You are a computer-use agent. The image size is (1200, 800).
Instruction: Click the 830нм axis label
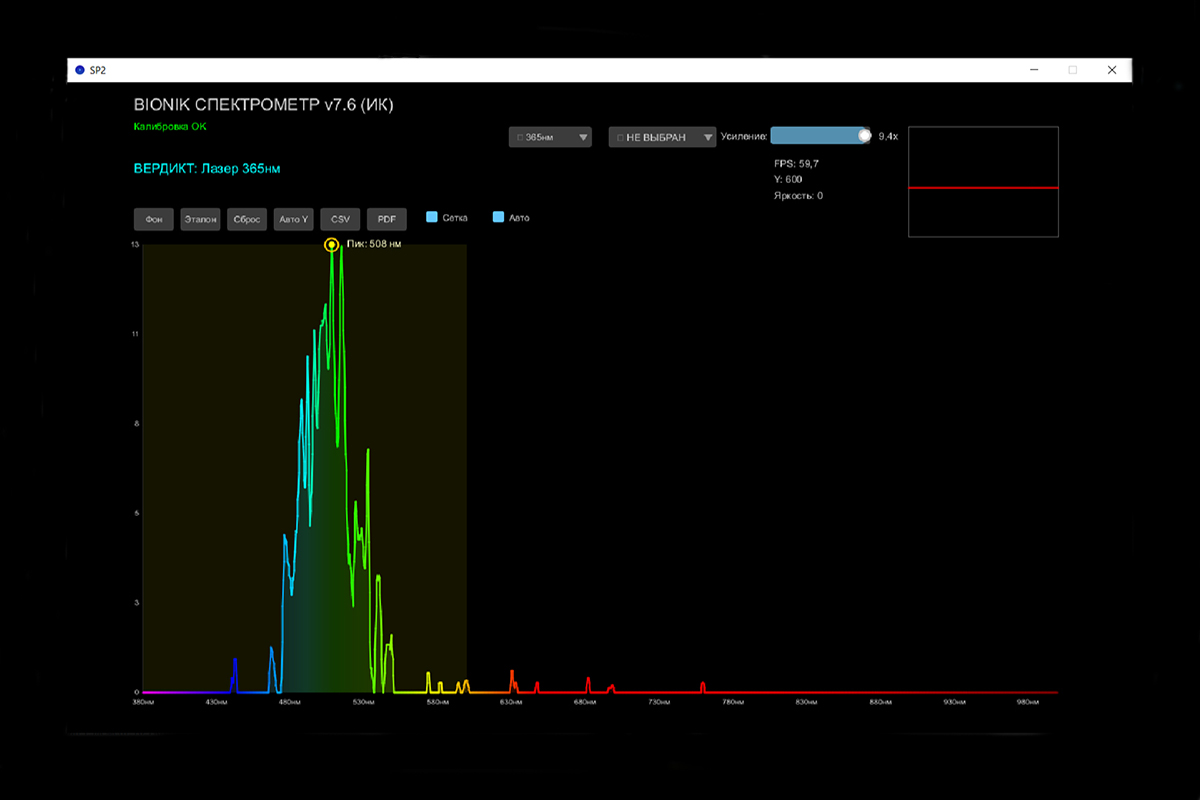(807, 703)
